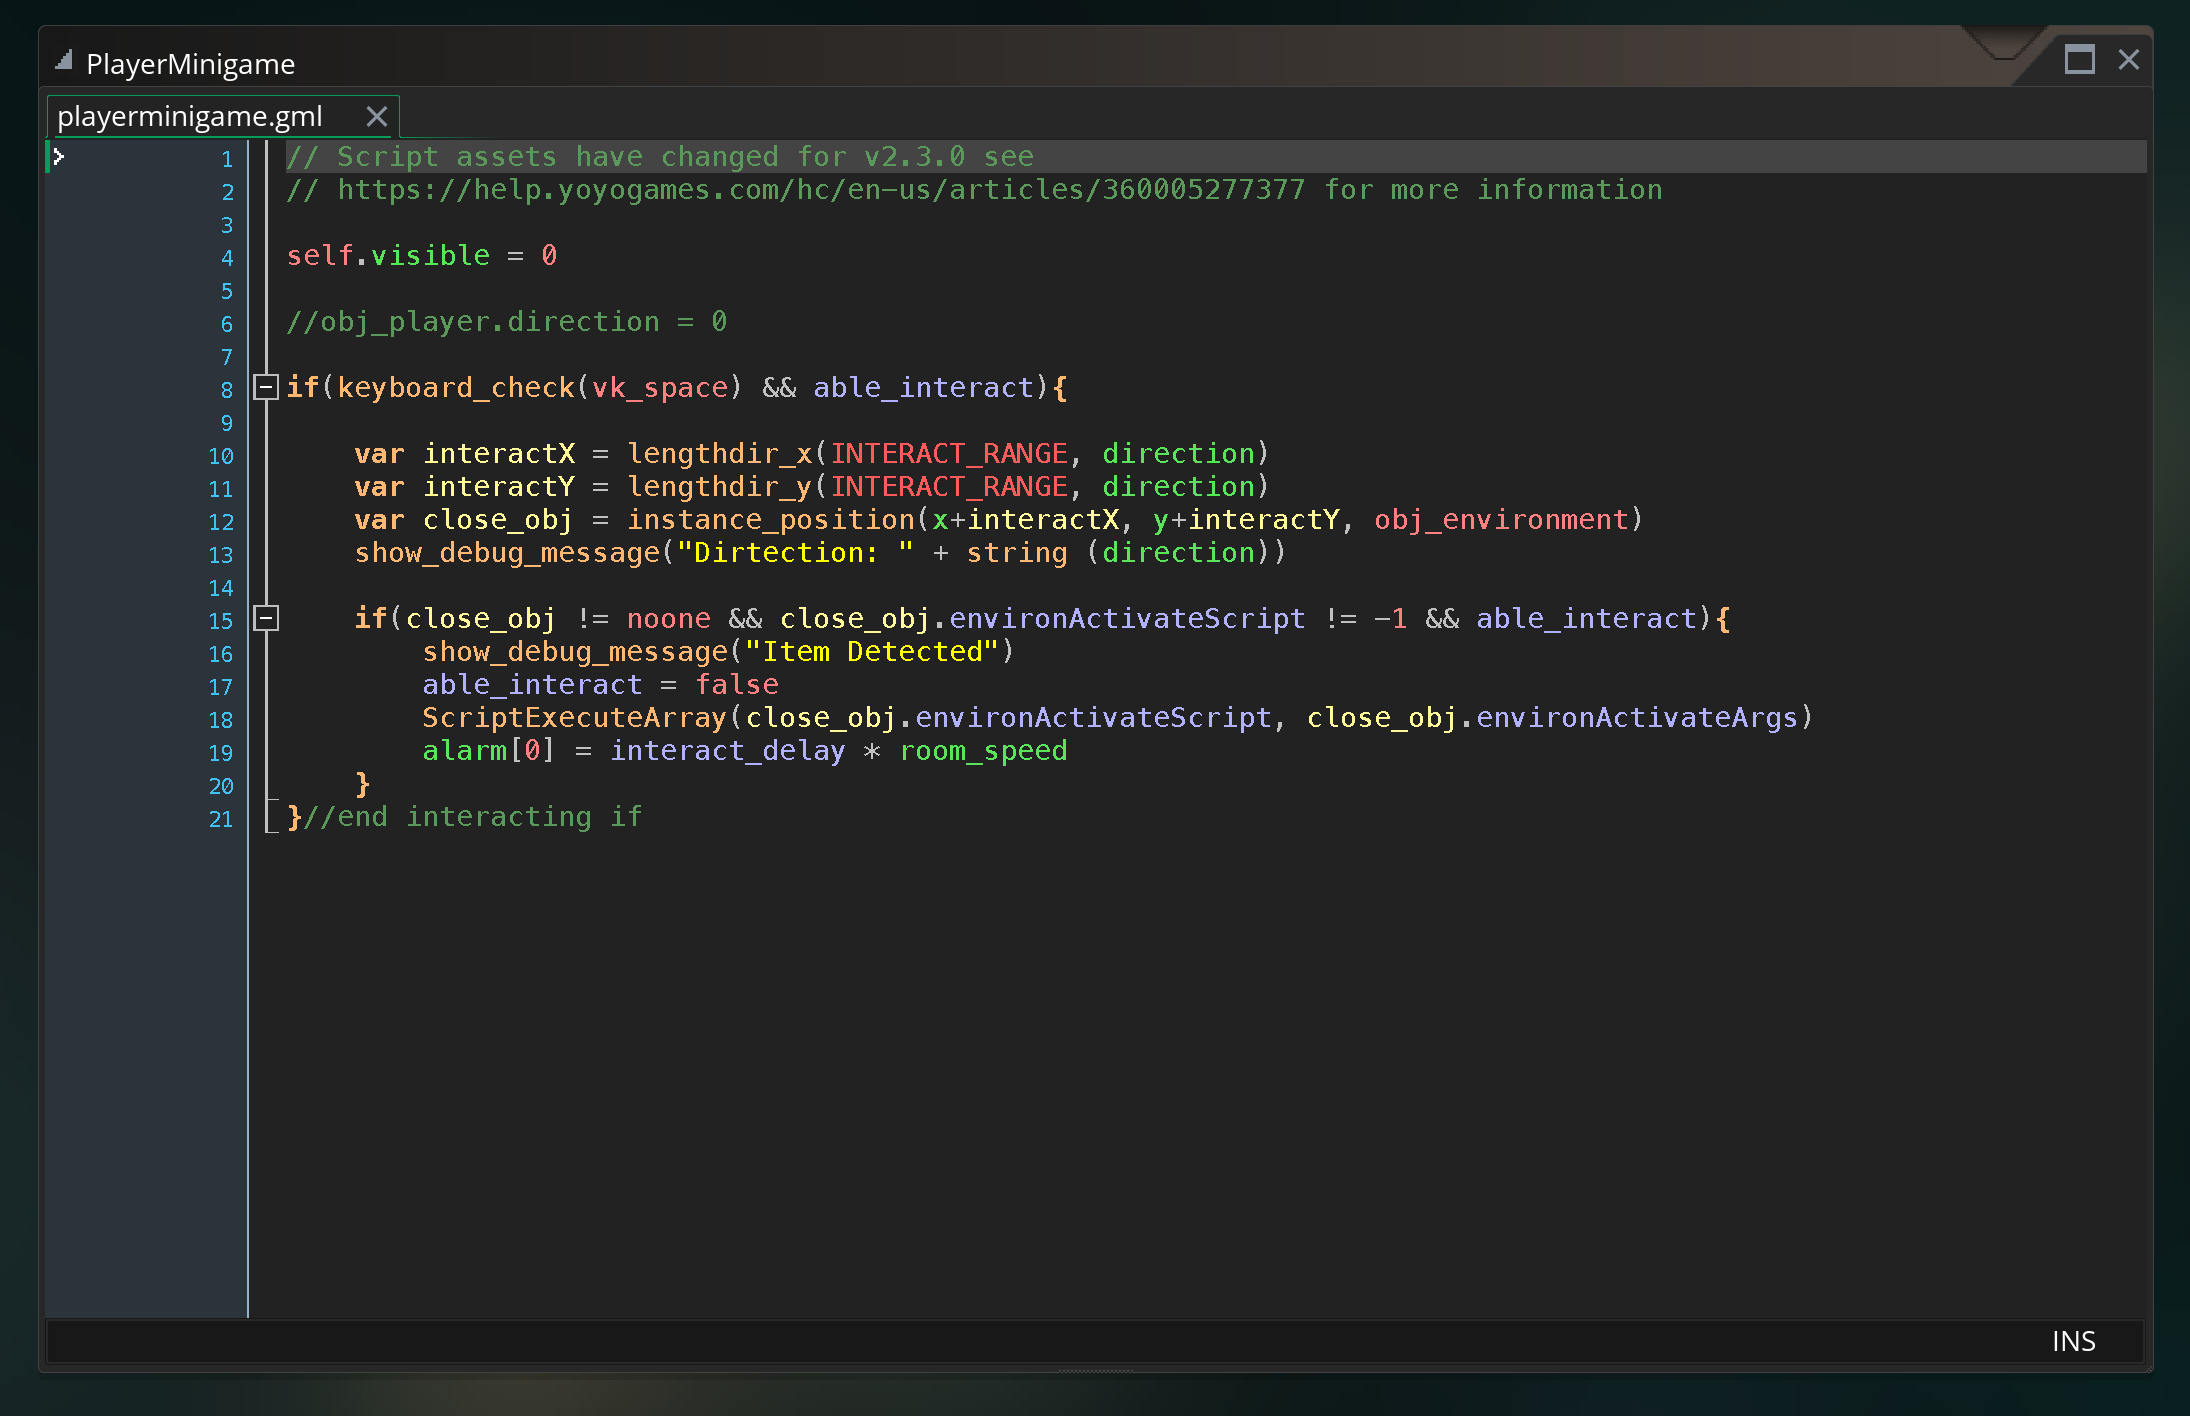This screenshot has width=2190, height=1416.
Task: Click line number 18 in the gutter
Action: [221, 719]
